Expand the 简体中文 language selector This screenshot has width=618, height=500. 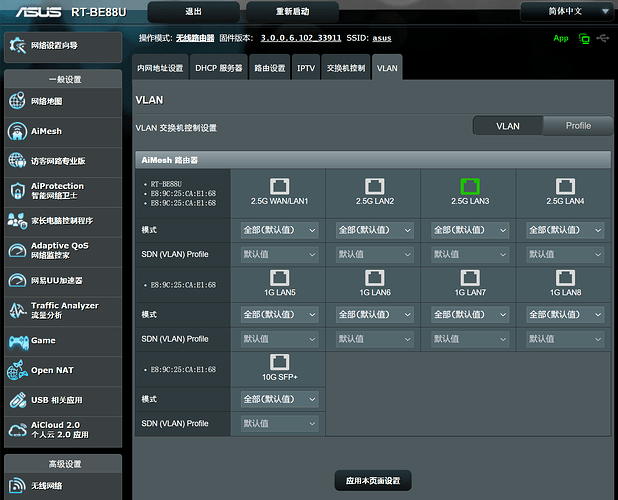(566, 12)
